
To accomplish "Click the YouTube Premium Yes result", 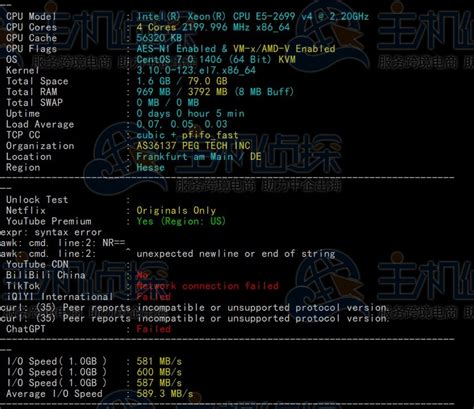I will tap(181, 221).
